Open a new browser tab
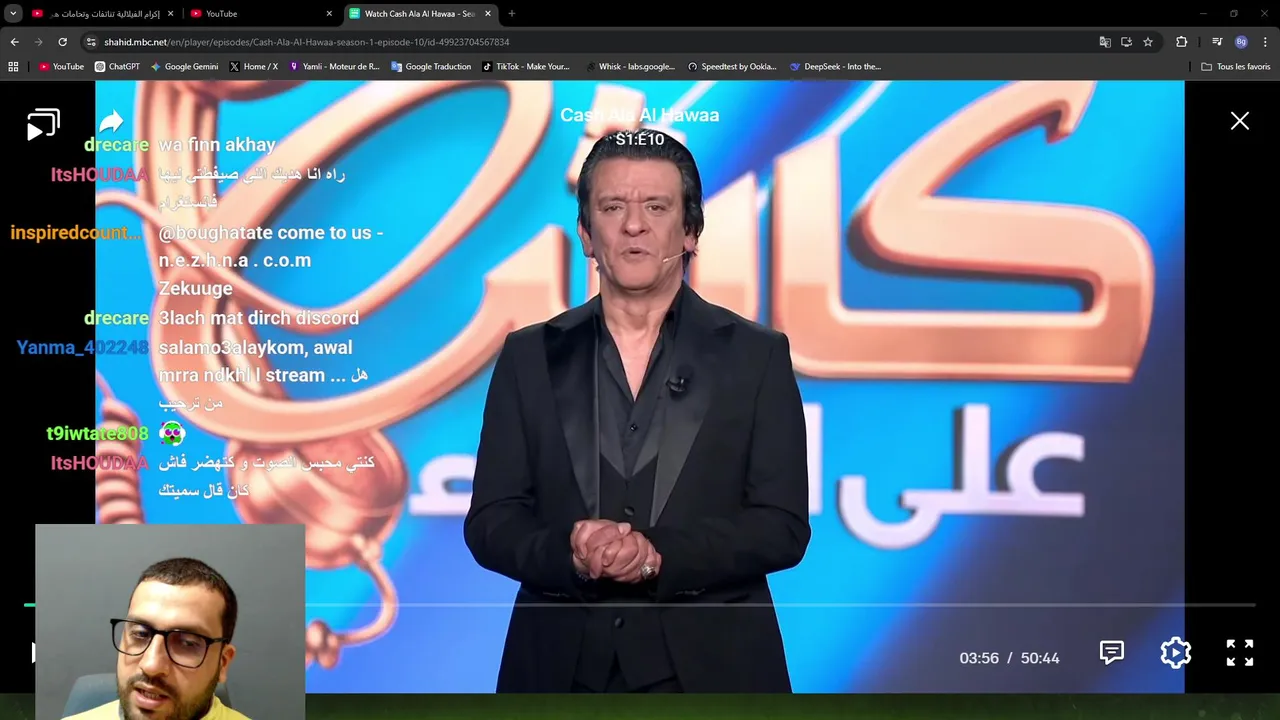Image resolution: width=1280 pixels, height=720 pixels. pos(511,14)
